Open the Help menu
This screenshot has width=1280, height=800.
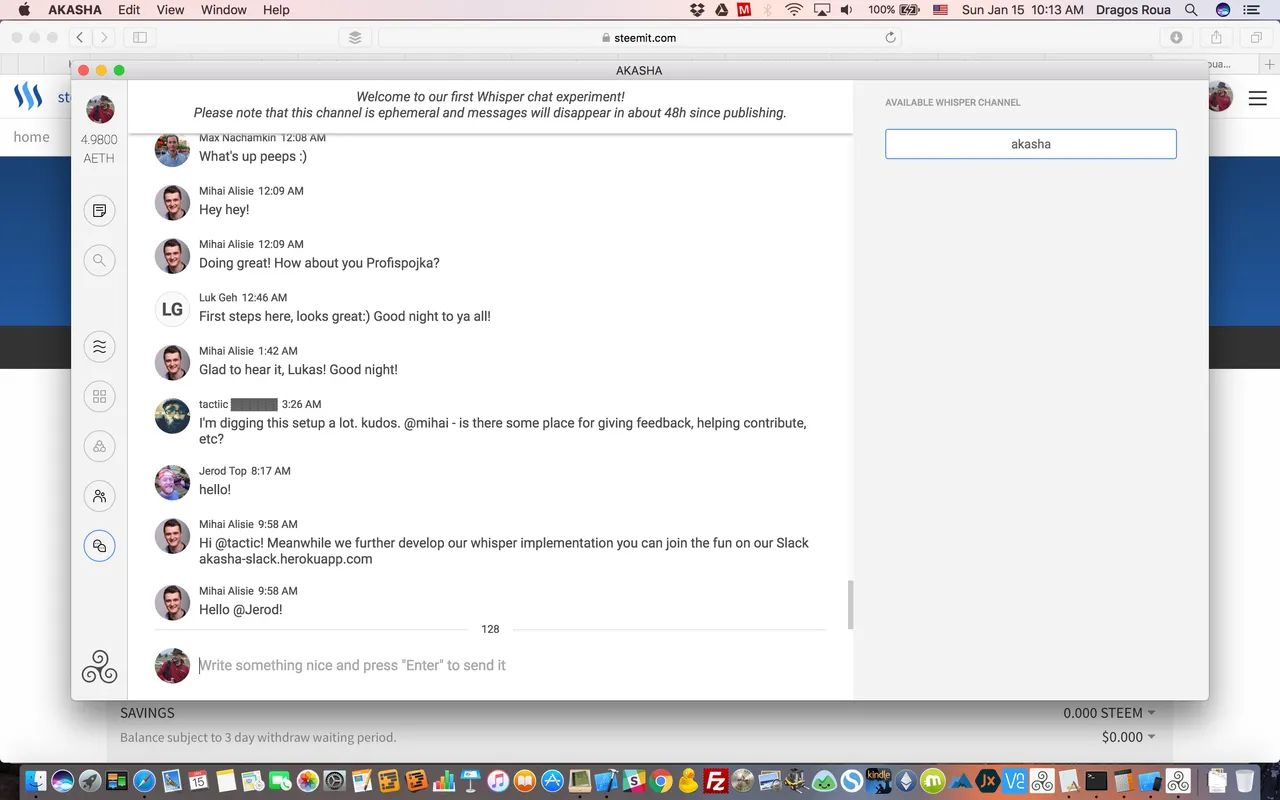276,10
